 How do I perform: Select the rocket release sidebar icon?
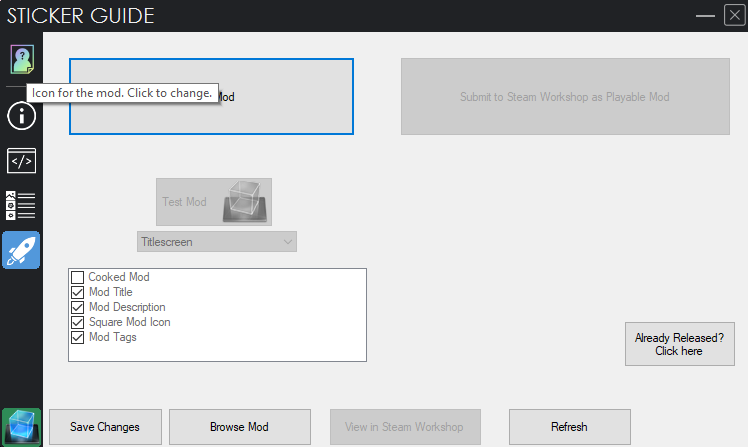(x=21, y=250)
